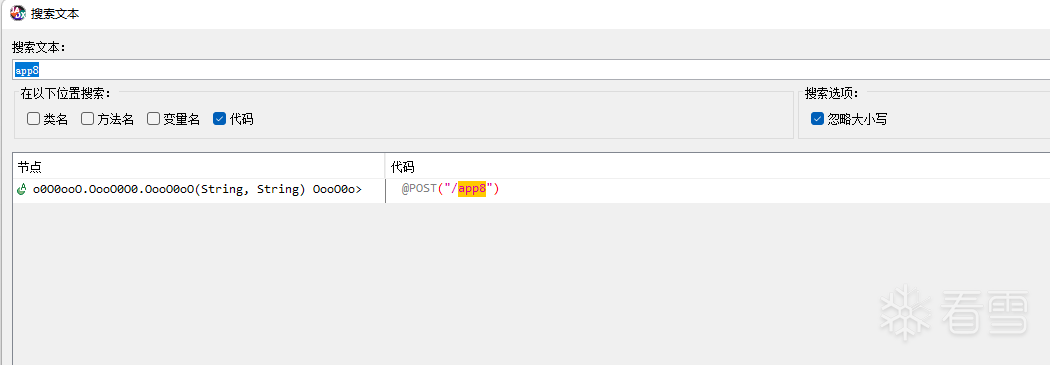Disable the 忽略大小写 ignore-case option
This screenshot has height=365, width=1050.
[x=817, y=119]
